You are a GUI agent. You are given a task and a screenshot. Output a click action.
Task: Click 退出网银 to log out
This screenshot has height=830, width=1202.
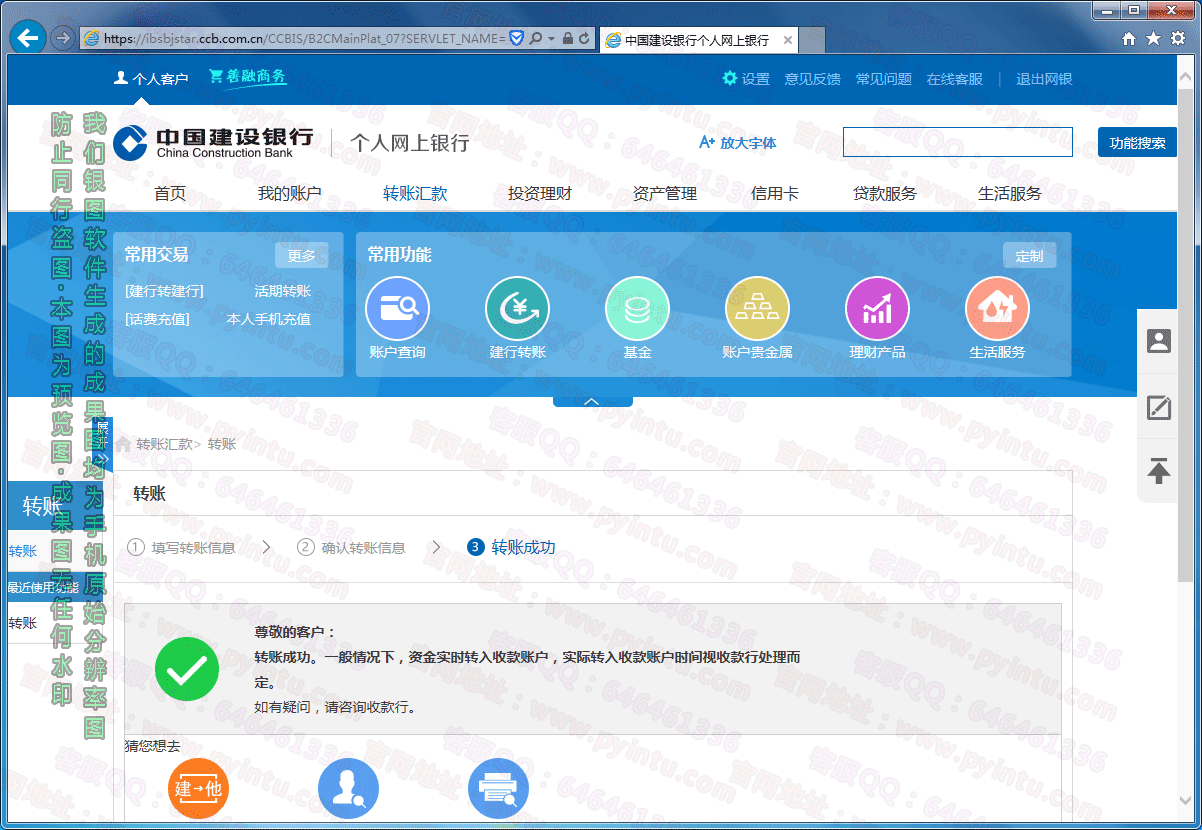pos(1044,79)
